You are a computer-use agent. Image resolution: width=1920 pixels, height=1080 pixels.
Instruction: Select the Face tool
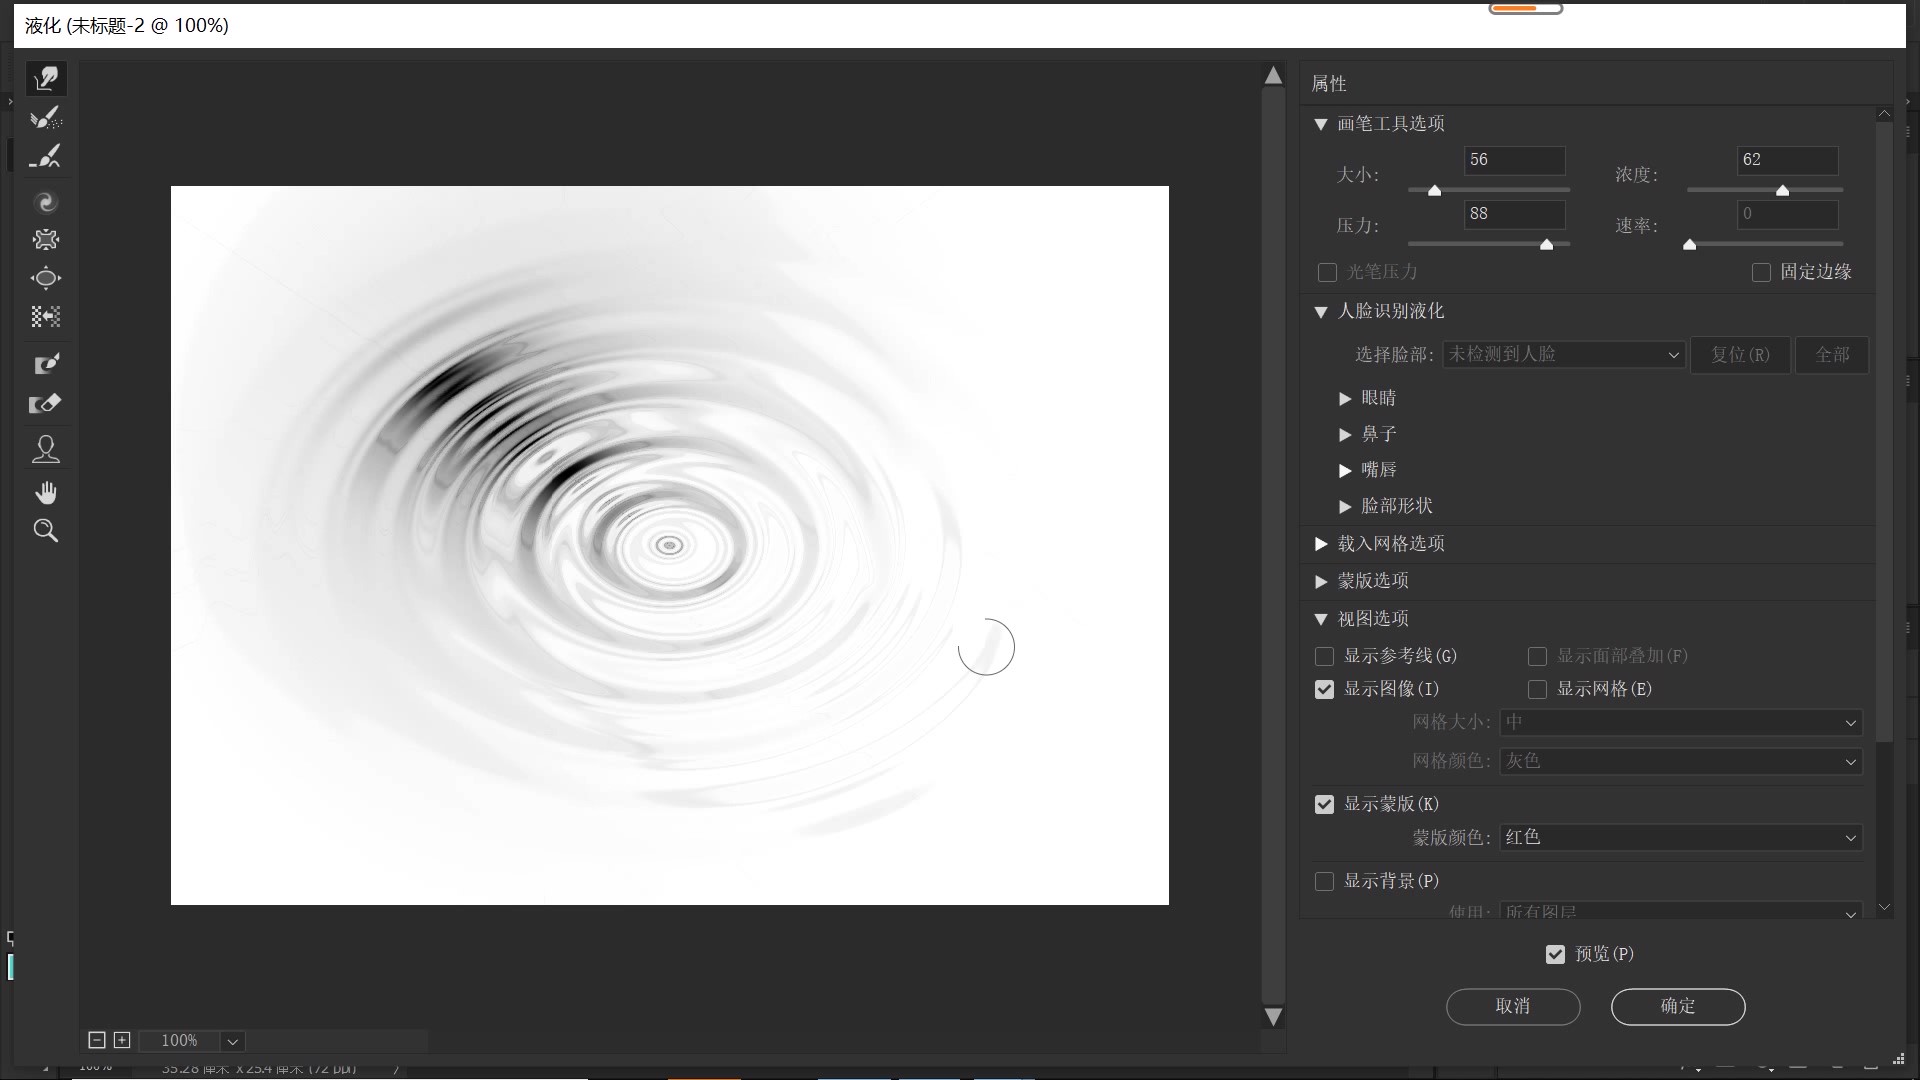click(x=46, y=449)
